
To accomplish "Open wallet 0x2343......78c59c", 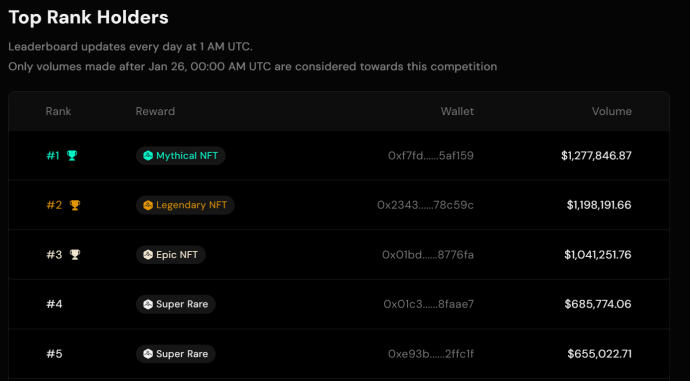I will pyautogui.click(x=426, y=205).
